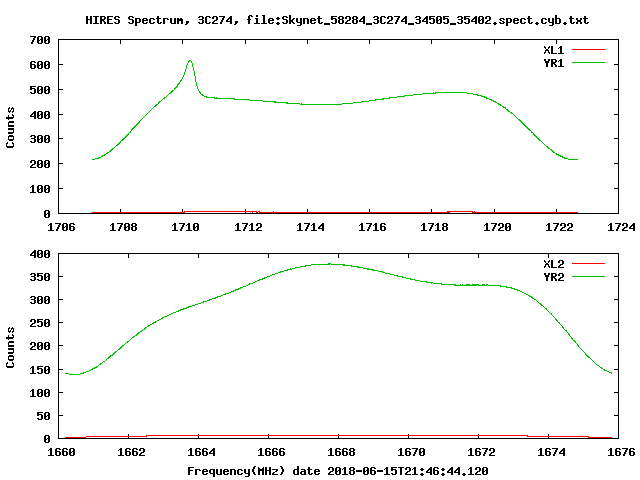
Task: Click the YR1 spectral peak near 1710 MHz
Action: 190,61
